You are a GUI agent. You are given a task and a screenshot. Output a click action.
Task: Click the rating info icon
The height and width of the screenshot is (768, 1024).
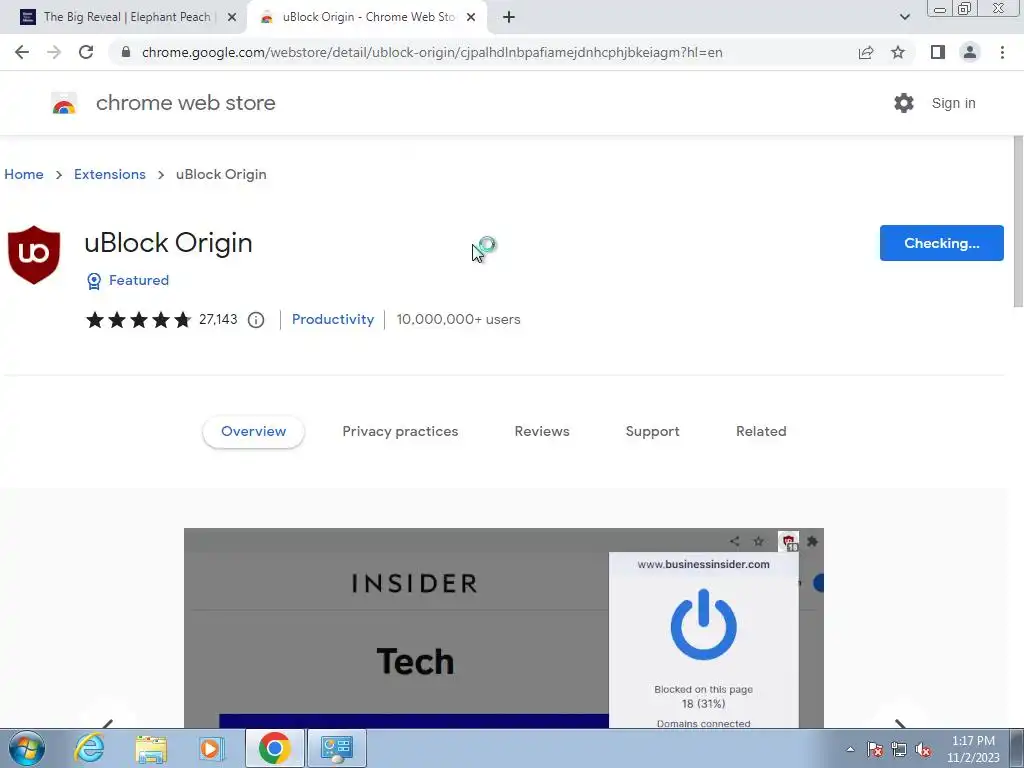pyautogui.click(x=256, y=319)
